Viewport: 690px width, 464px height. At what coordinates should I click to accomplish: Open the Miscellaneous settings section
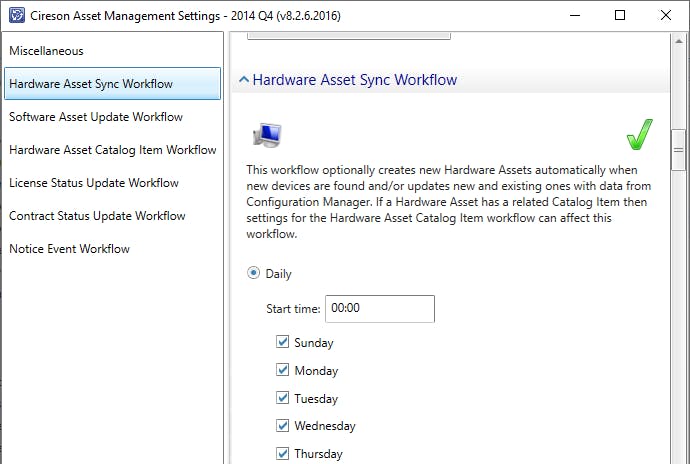(x=46, y=51)
